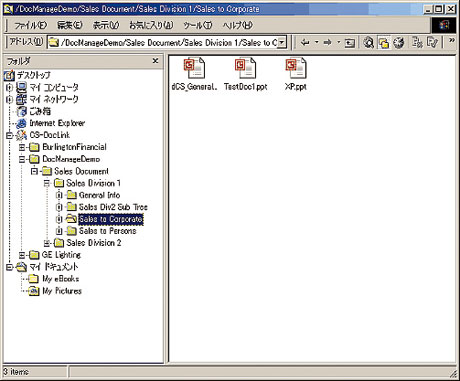Select the GE Lighting folder label
Viewport: 460px width, 381px height.
61,255
